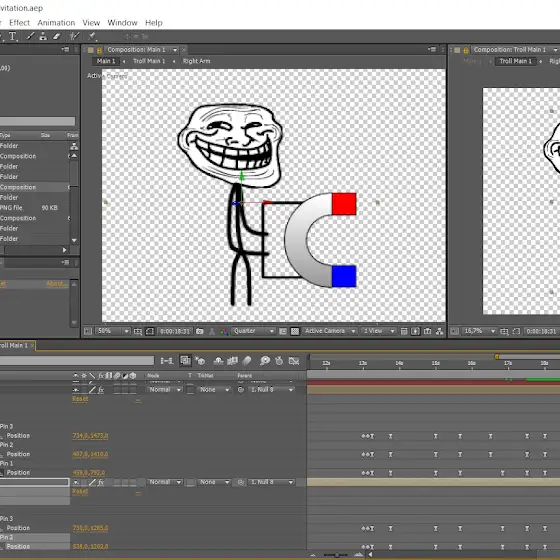This screenshot has width=560, height=560.
Task: Toggle the Main 1 viewer lock icon
Action: 99,50
